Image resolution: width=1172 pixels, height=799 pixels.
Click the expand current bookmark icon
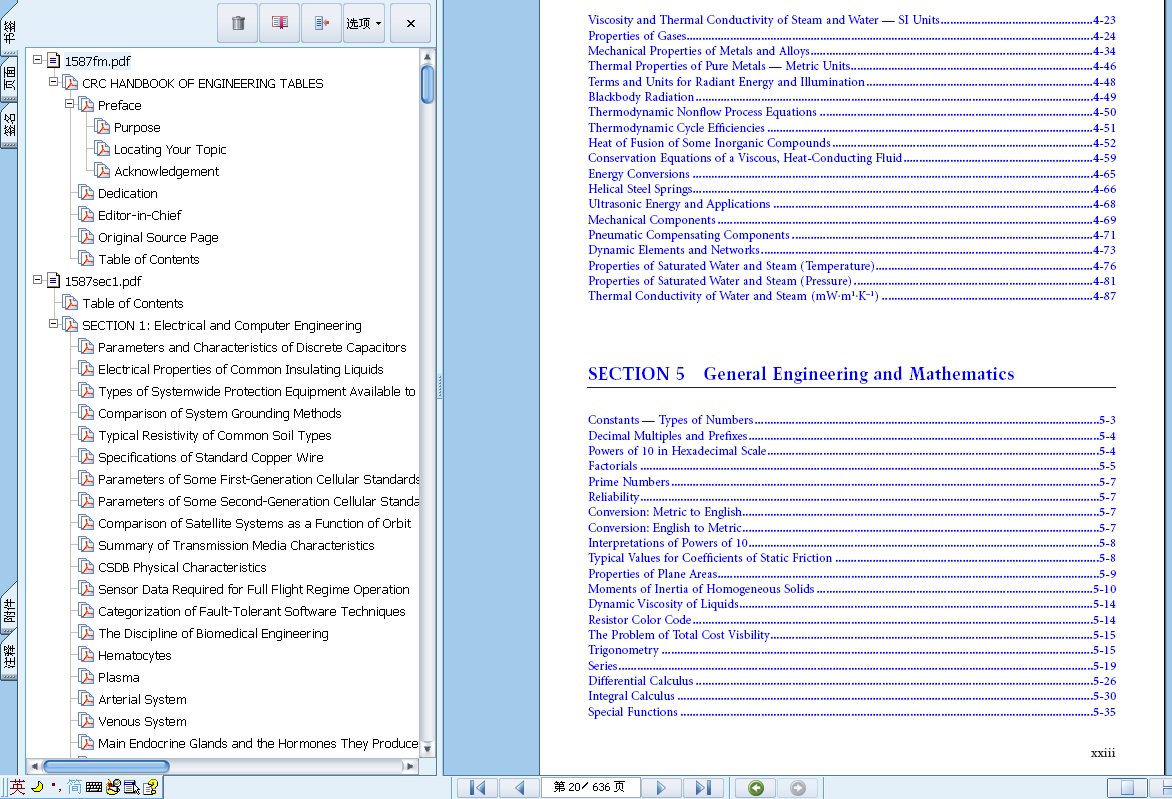click(x=321, y=23)
